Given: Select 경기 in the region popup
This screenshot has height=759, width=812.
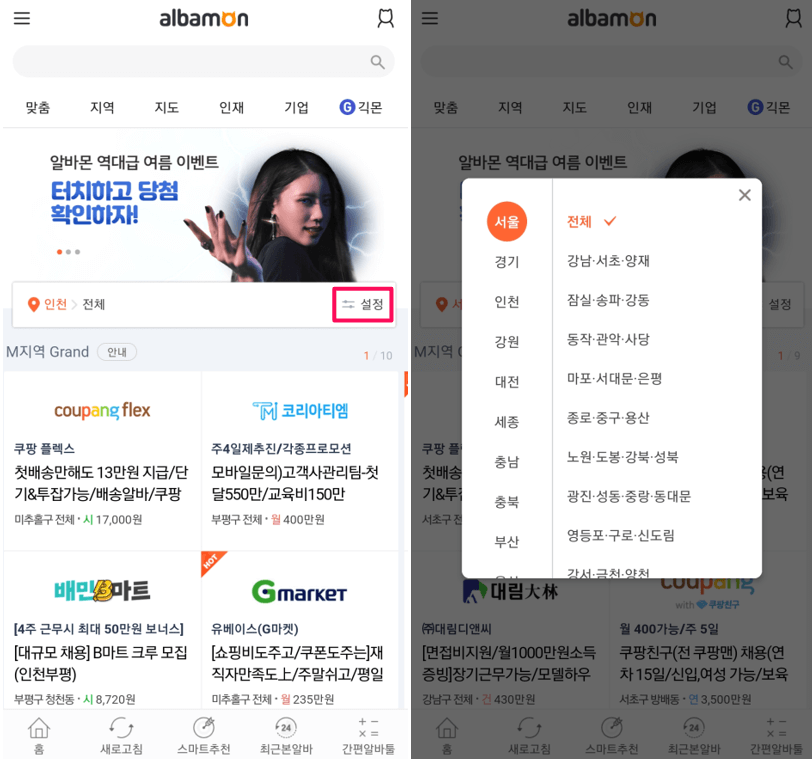Looking at the screenshot, I should [506, 261].
